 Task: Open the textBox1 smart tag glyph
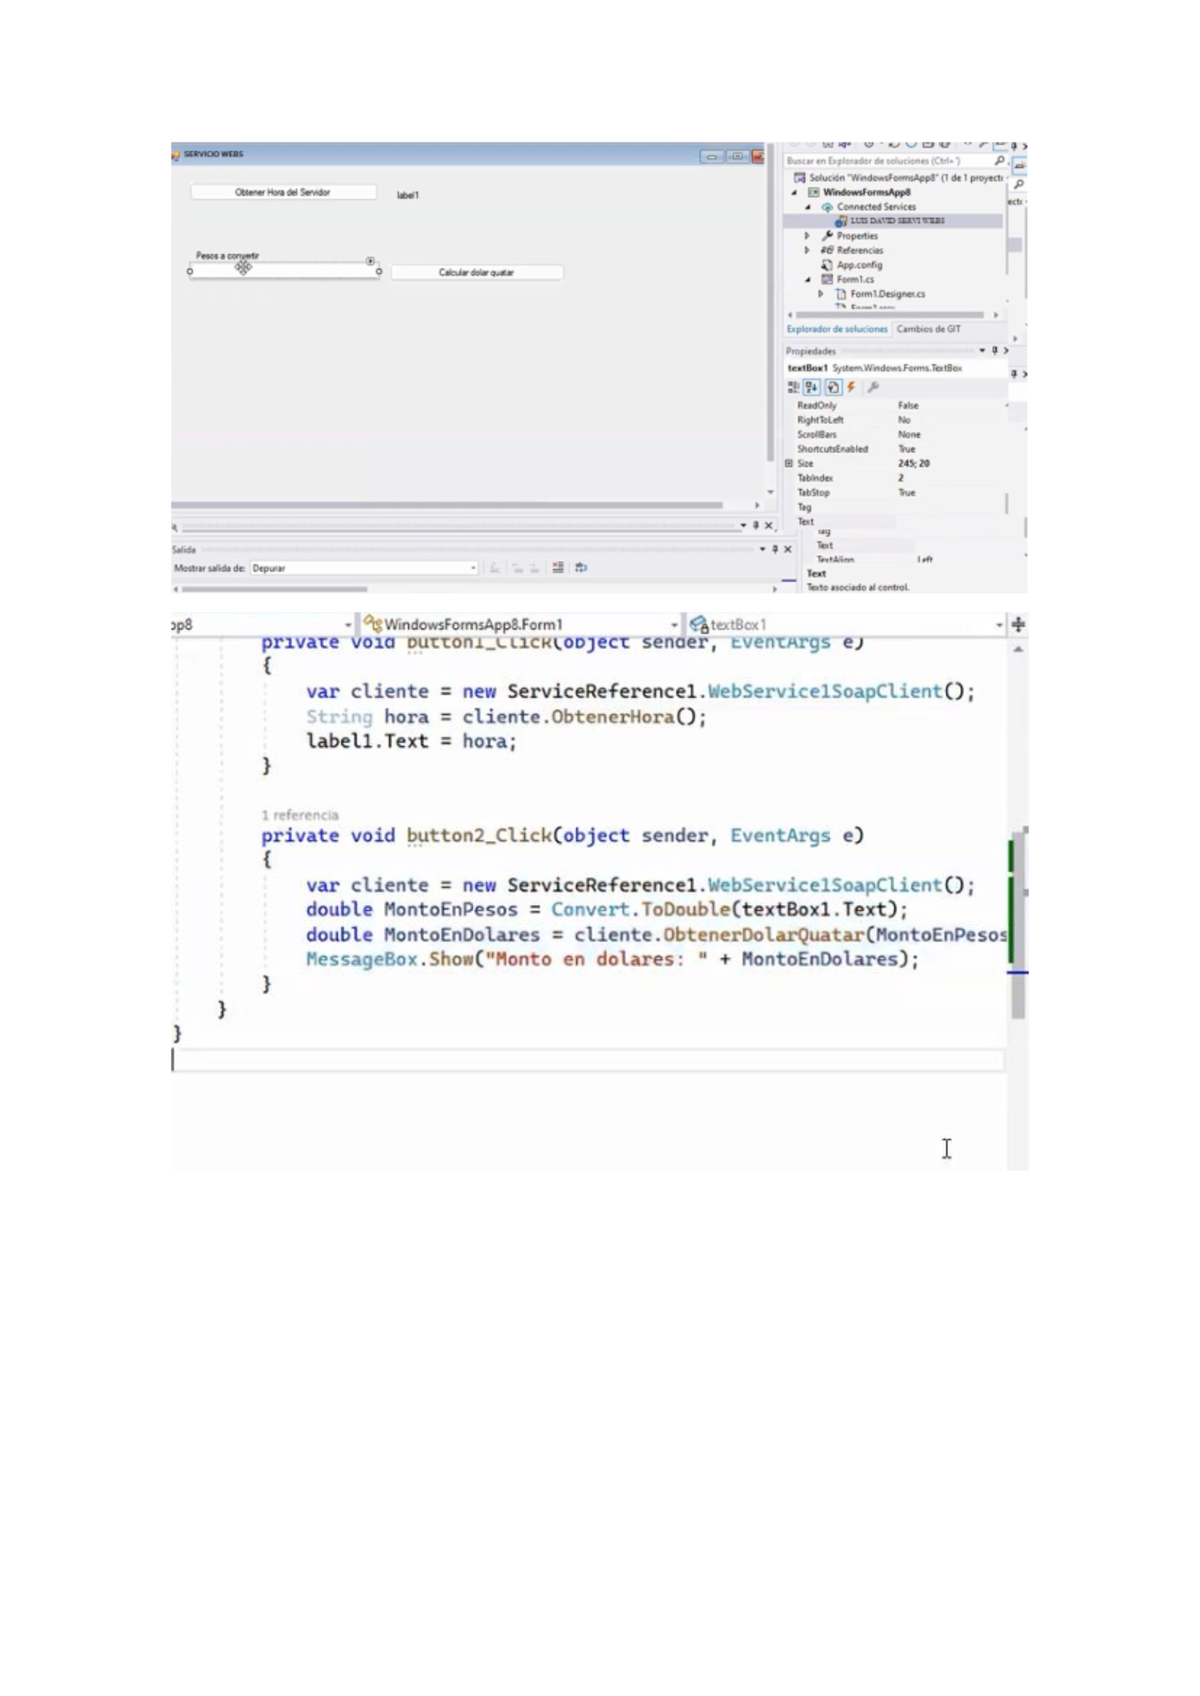point(370,261)
